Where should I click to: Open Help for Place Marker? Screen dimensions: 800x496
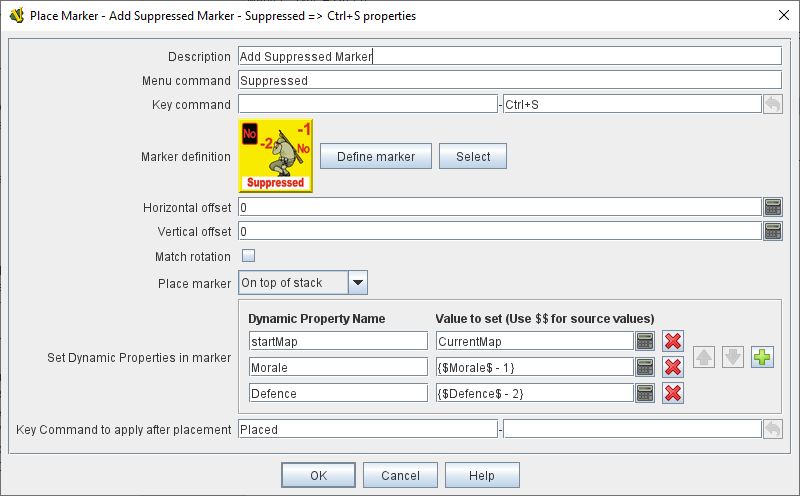tap(481, 475)
